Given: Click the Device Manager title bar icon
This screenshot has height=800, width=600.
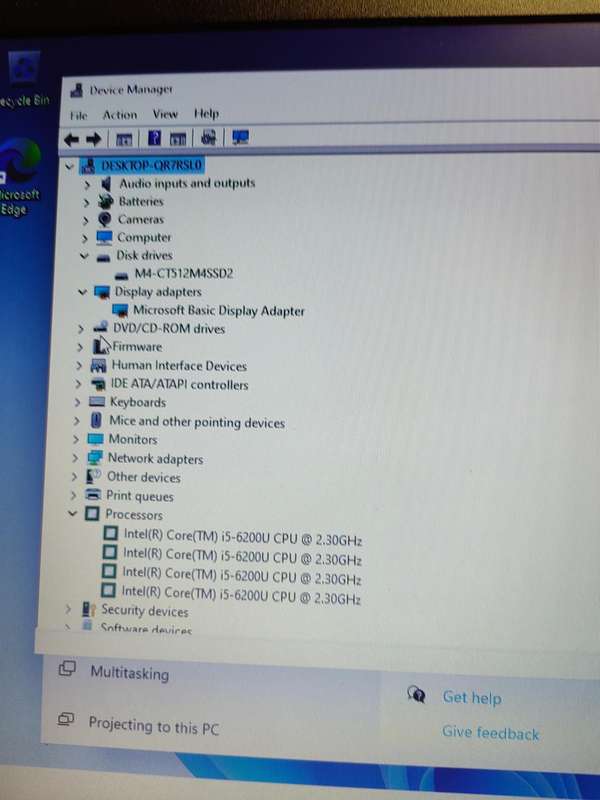Looking at the screenshot, I should (x=77, y=91).
